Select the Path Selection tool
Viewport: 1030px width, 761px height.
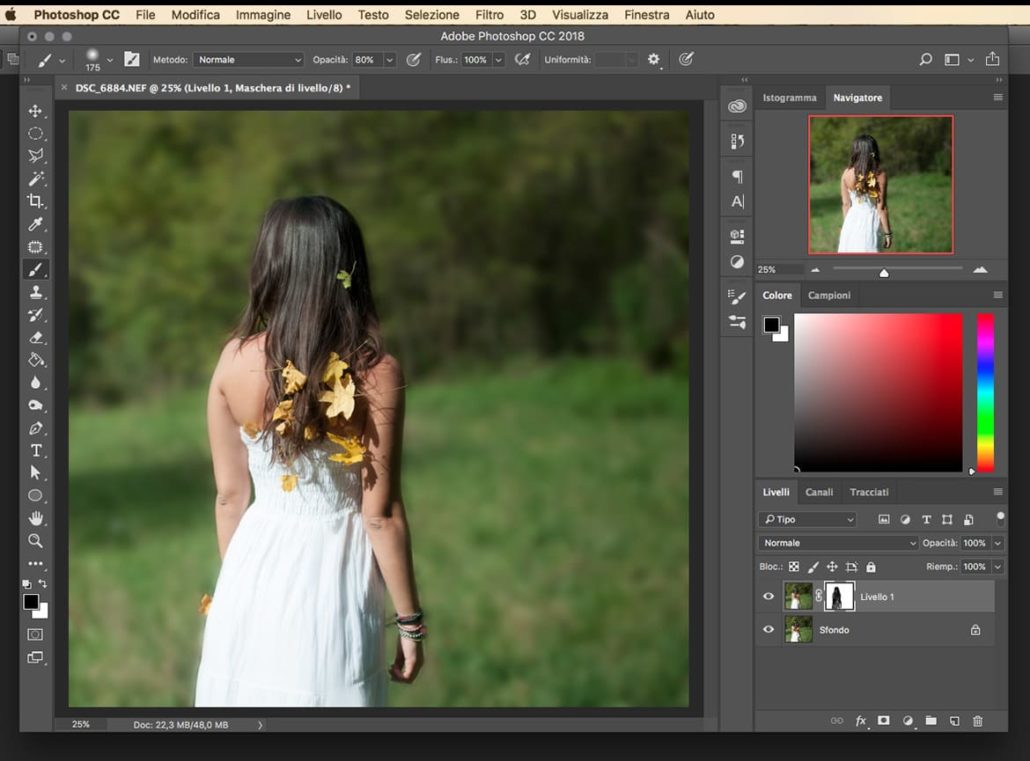click(x=35, y=473)
